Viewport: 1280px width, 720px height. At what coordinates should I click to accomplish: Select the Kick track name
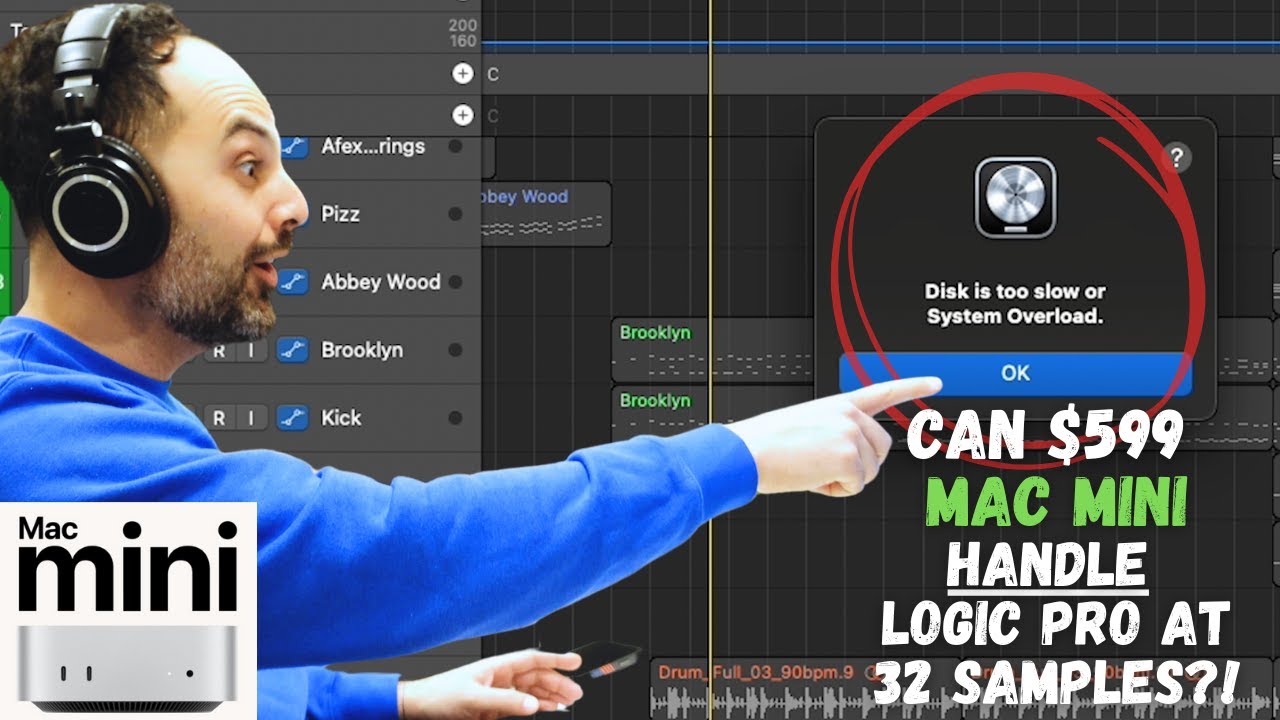coord(341,418)
